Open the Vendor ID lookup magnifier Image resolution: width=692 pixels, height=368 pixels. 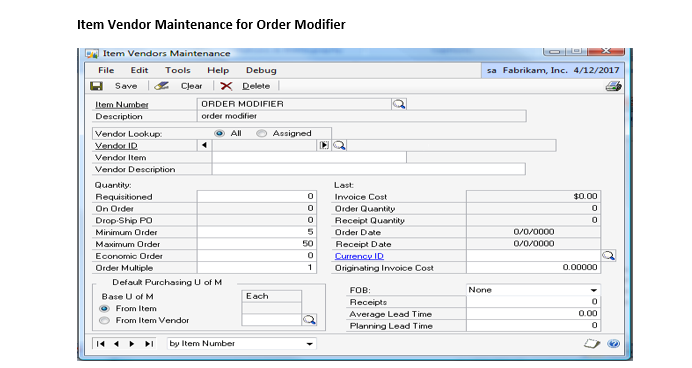tap(339, 145)
